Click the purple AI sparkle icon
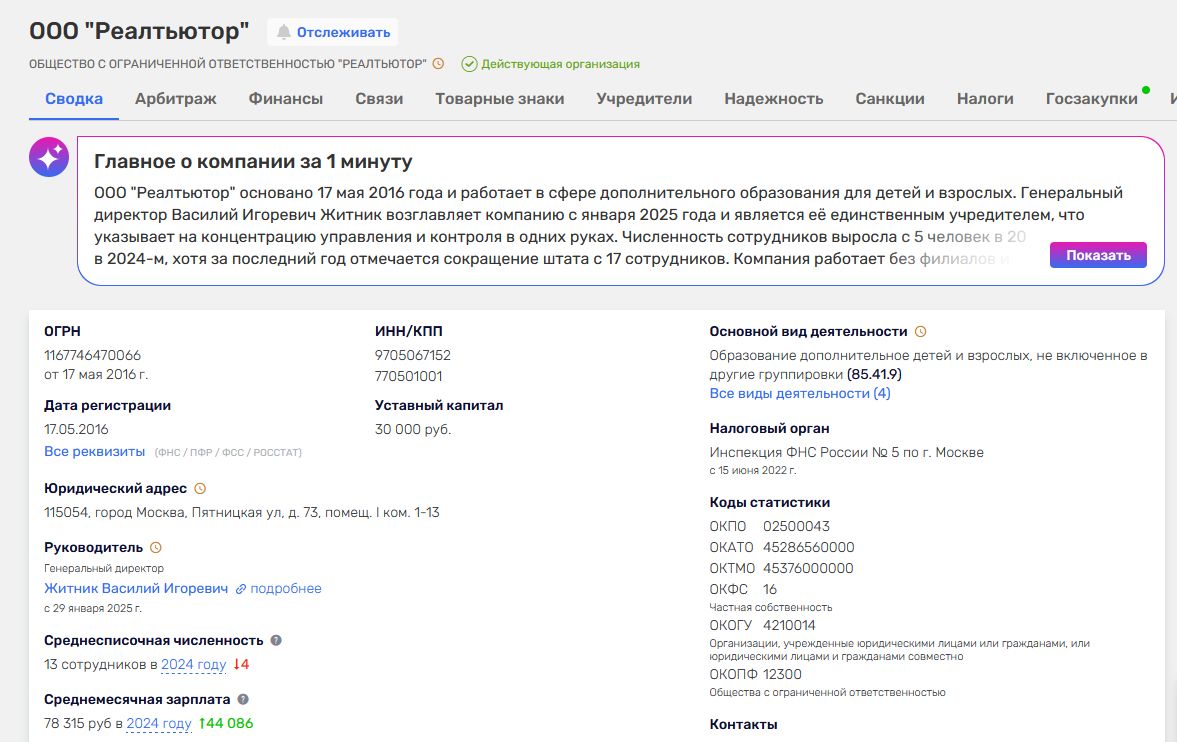This screenshot has height=742, width=1177. click(x=49, y=158)
